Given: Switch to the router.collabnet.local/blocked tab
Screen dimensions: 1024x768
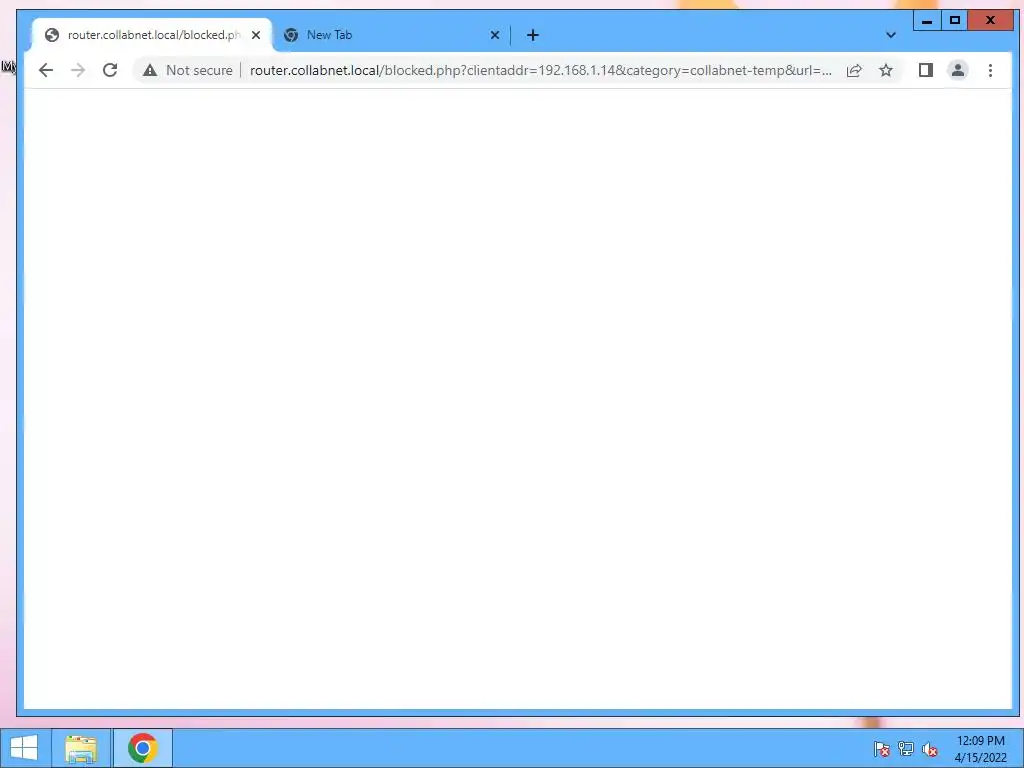Looking at the screenshot, I should 152,35.
